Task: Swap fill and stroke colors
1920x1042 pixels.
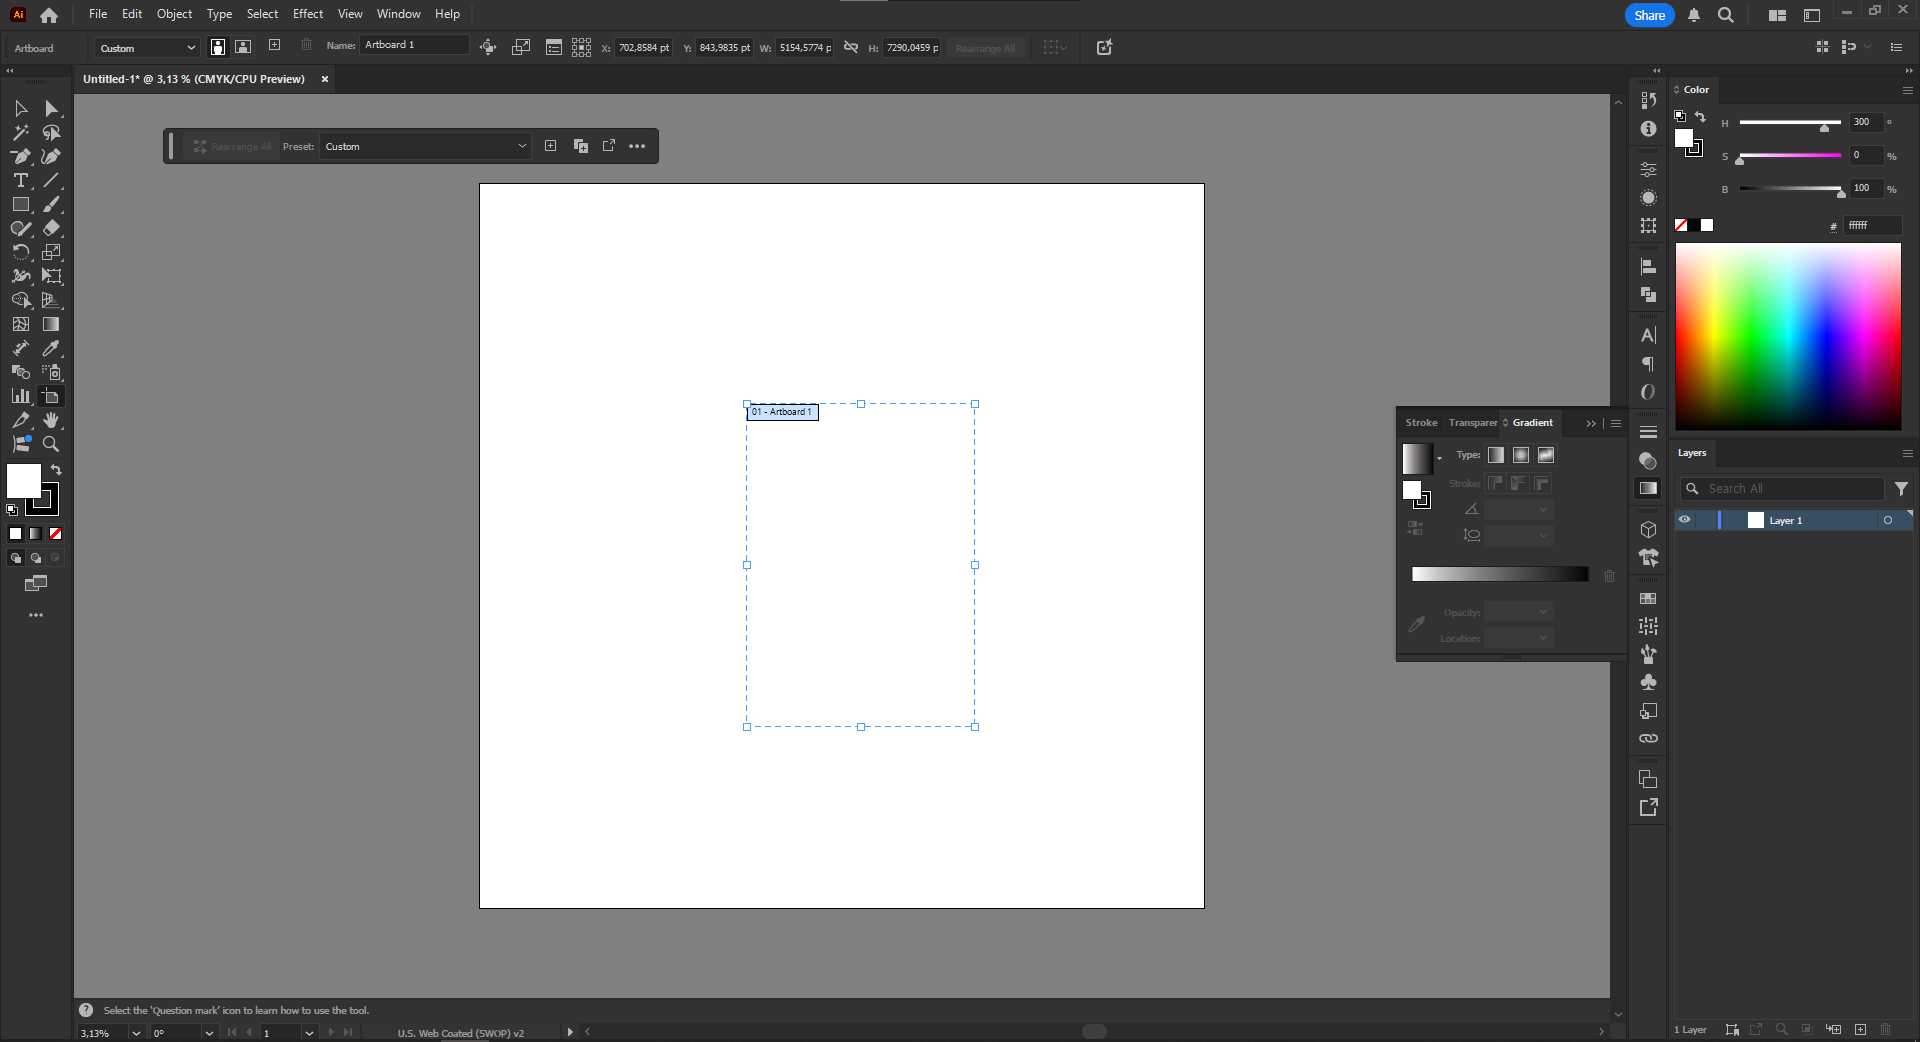Action: click(x=56, y=469)
